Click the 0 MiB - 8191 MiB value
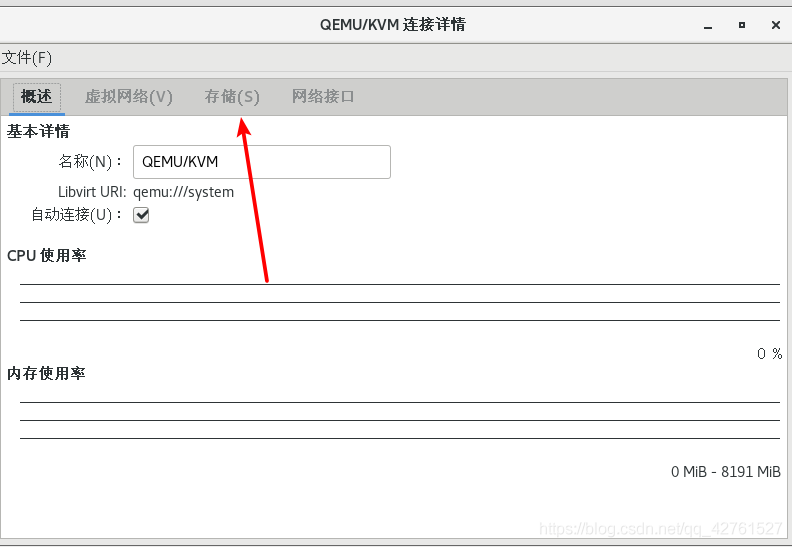Screen dimensions: 792x547 point(725,472)
